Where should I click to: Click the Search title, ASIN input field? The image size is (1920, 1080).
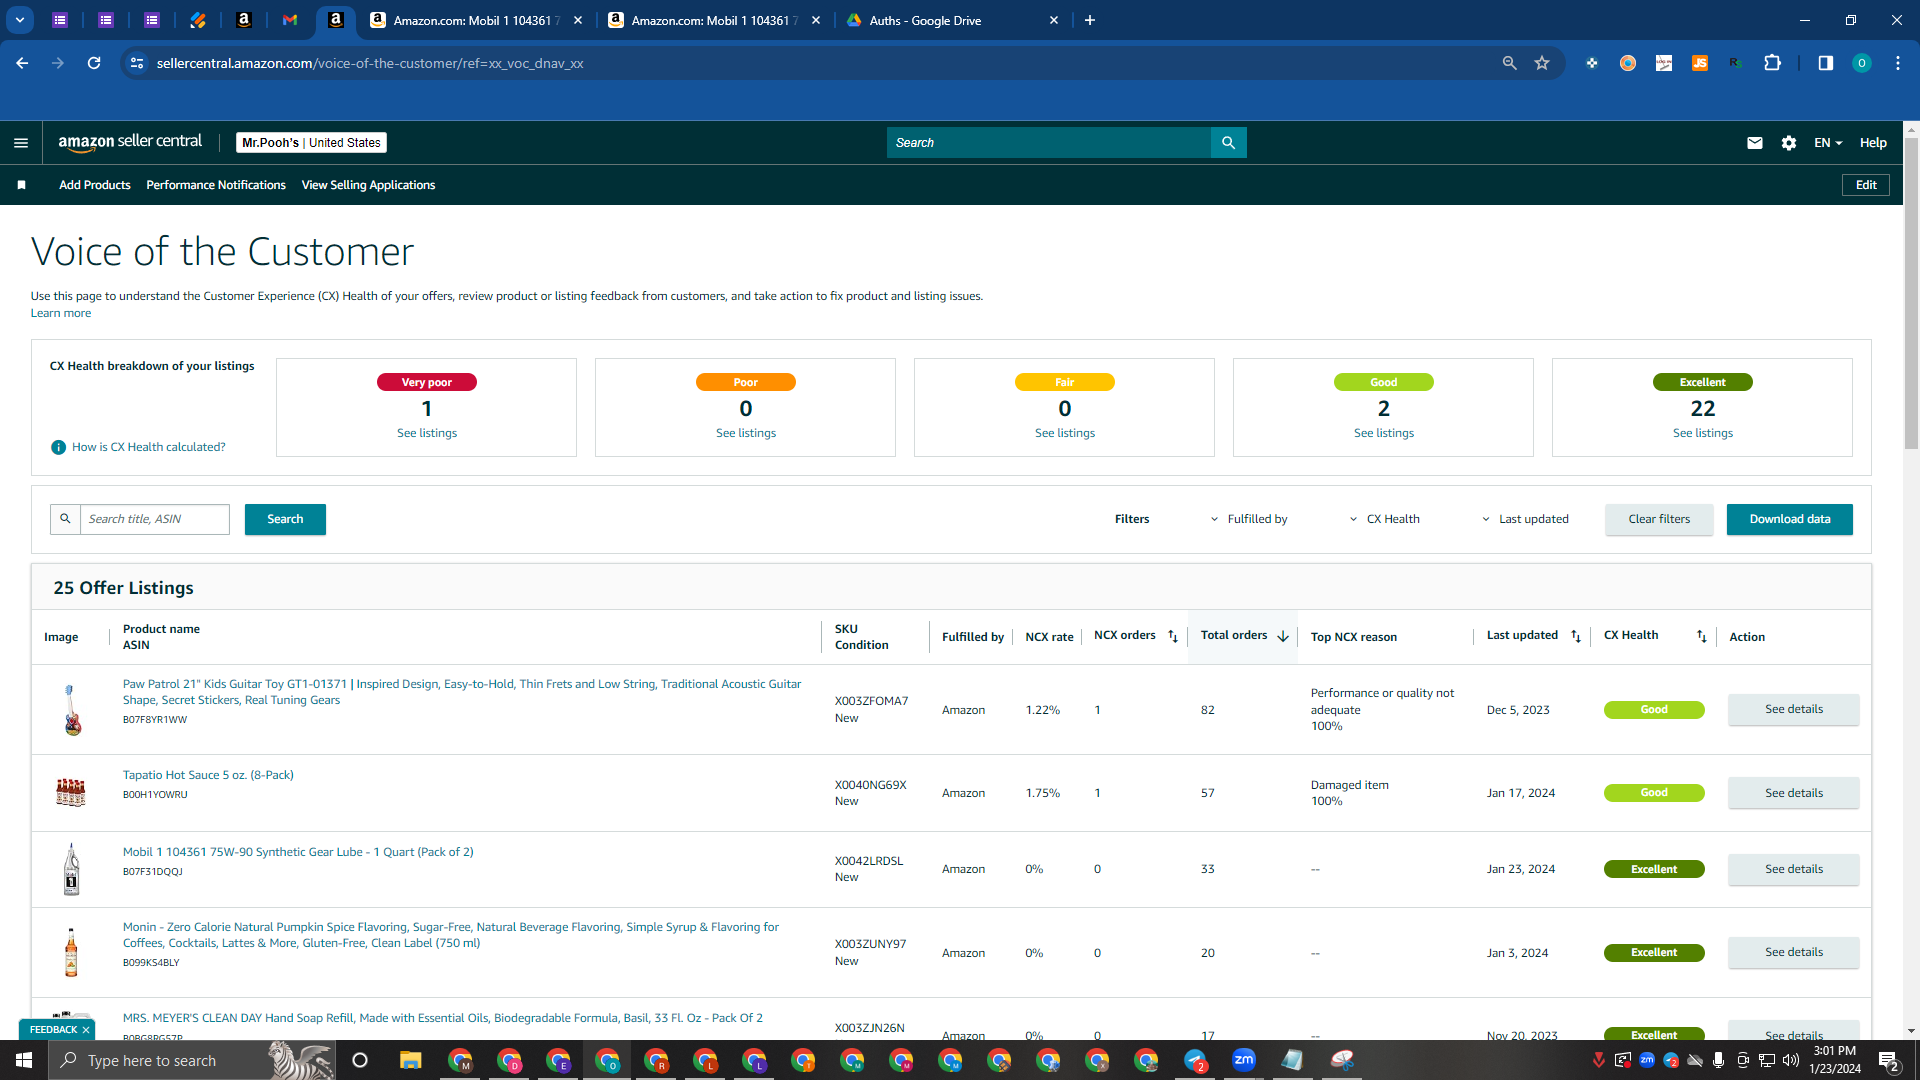[x=155, y=519]
